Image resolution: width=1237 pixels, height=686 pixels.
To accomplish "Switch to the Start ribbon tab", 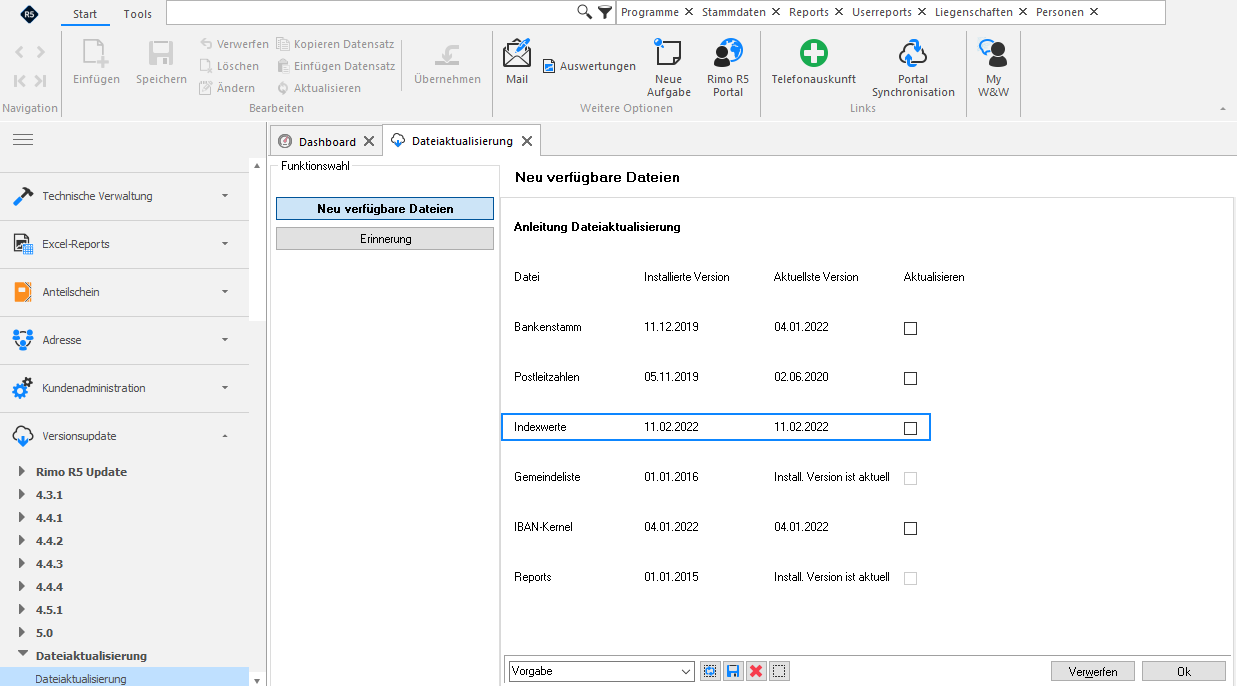I will [x=85, y=14].
